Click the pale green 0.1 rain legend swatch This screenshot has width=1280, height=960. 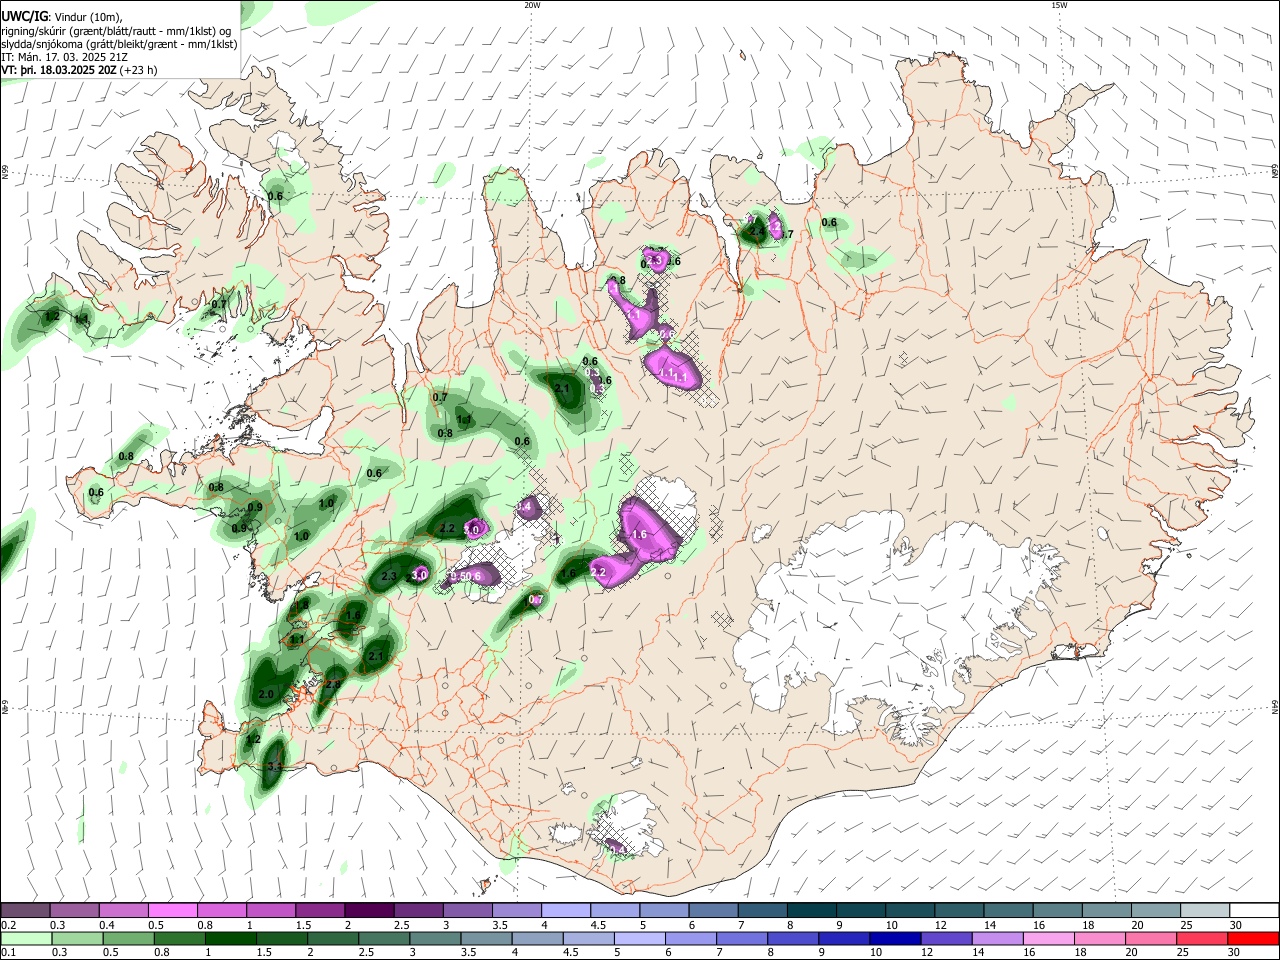pyautogui.click(x=27, y=938)
